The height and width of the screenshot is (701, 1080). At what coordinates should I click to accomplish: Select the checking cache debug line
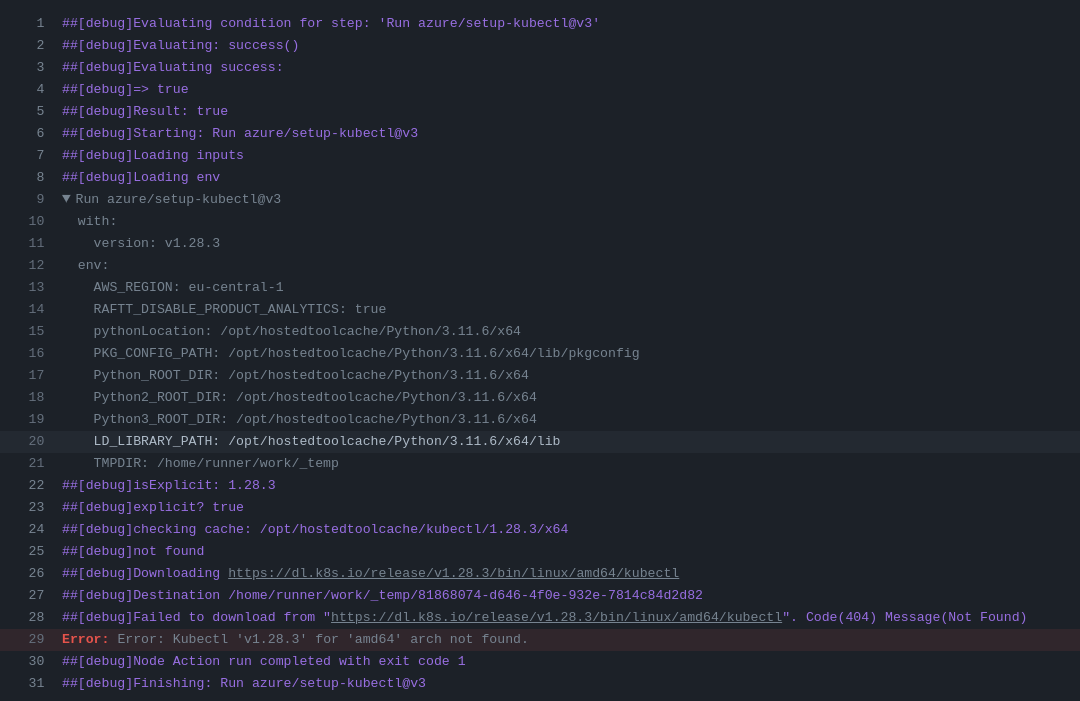pyautogui.click(x=314, y=529)
